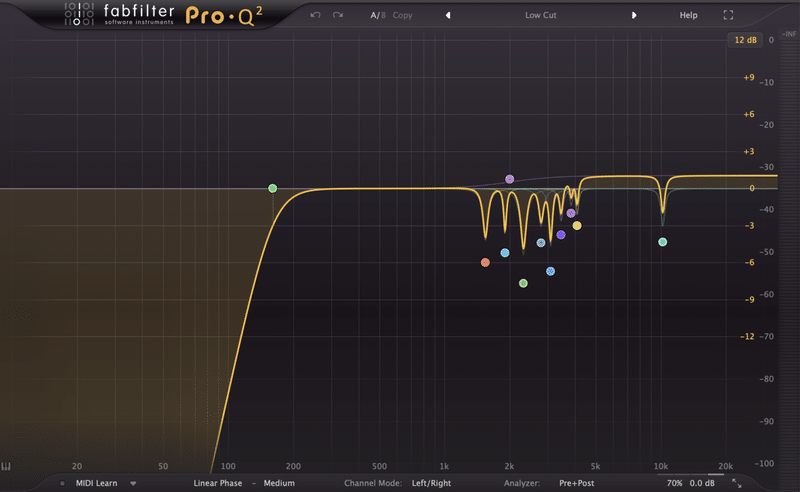800x492 pixels.
Task: Click the FabFilter Pro-Q 2 logo
Action: (163, 14)
